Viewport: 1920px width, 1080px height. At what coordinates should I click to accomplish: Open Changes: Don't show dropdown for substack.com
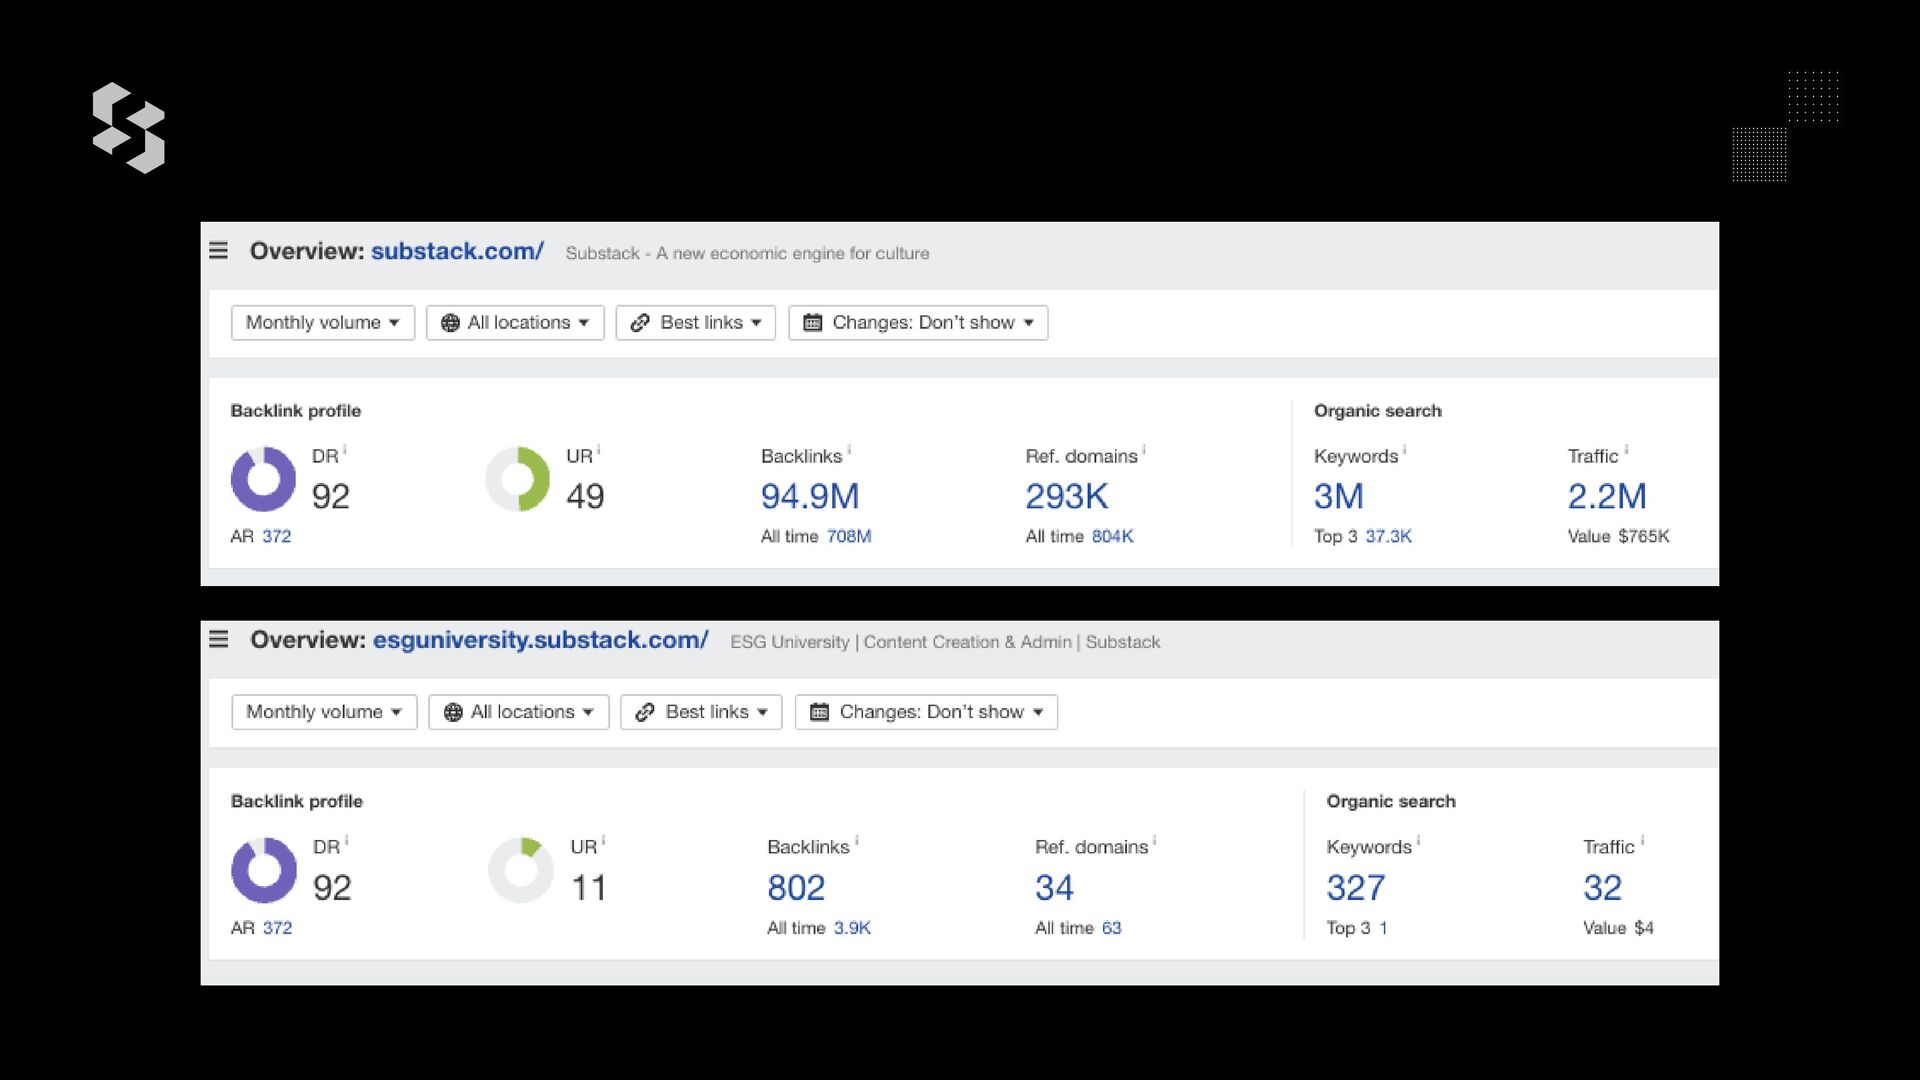[x=918, y=323]
